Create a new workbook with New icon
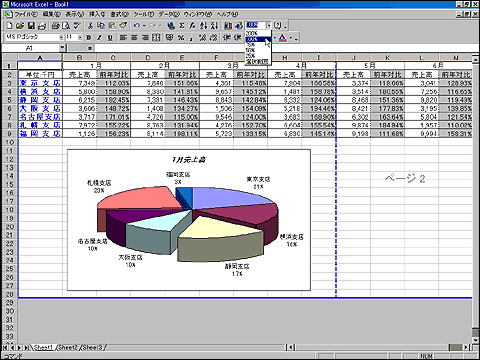 point(10,26)
